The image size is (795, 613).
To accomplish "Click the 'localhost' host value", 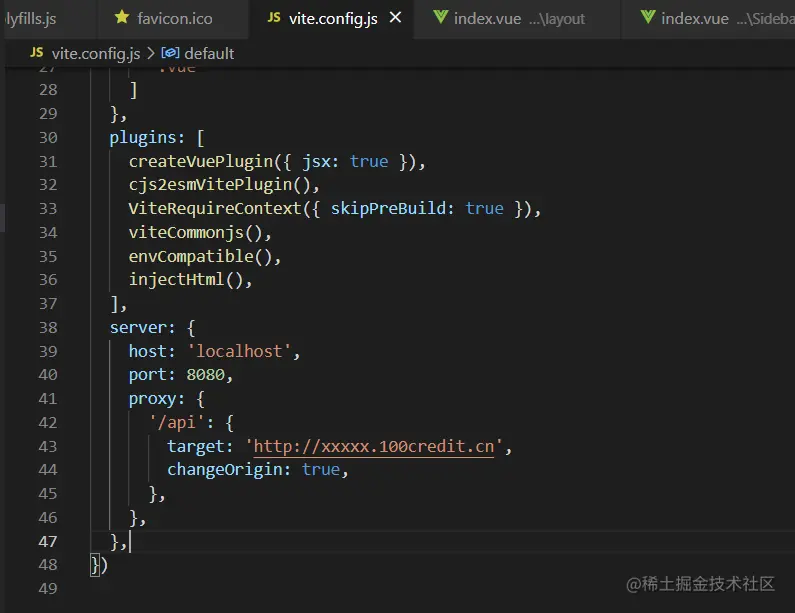I will click(239, 351).
